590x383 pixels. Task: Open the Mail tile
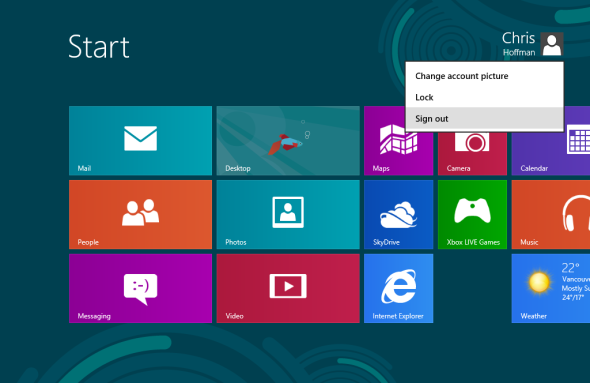140,140
